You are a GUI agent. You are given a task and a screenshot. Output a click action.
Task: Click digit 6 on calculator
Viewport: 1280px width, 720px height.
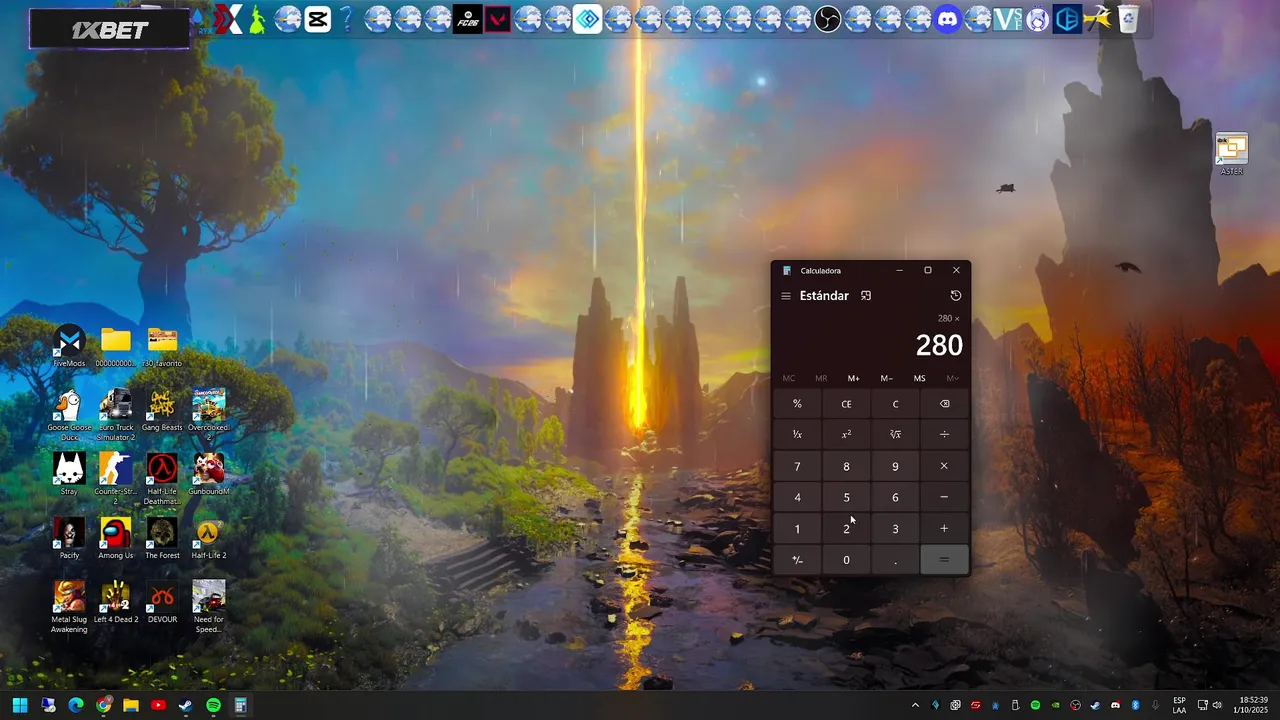[x=895, y=497]
